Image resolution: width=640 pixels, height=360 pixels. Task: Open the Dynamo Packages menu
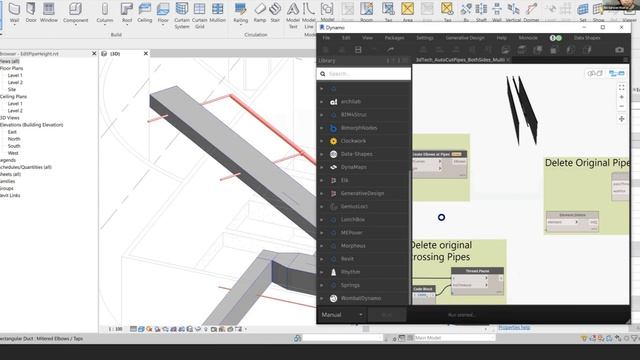pos(394,38)
